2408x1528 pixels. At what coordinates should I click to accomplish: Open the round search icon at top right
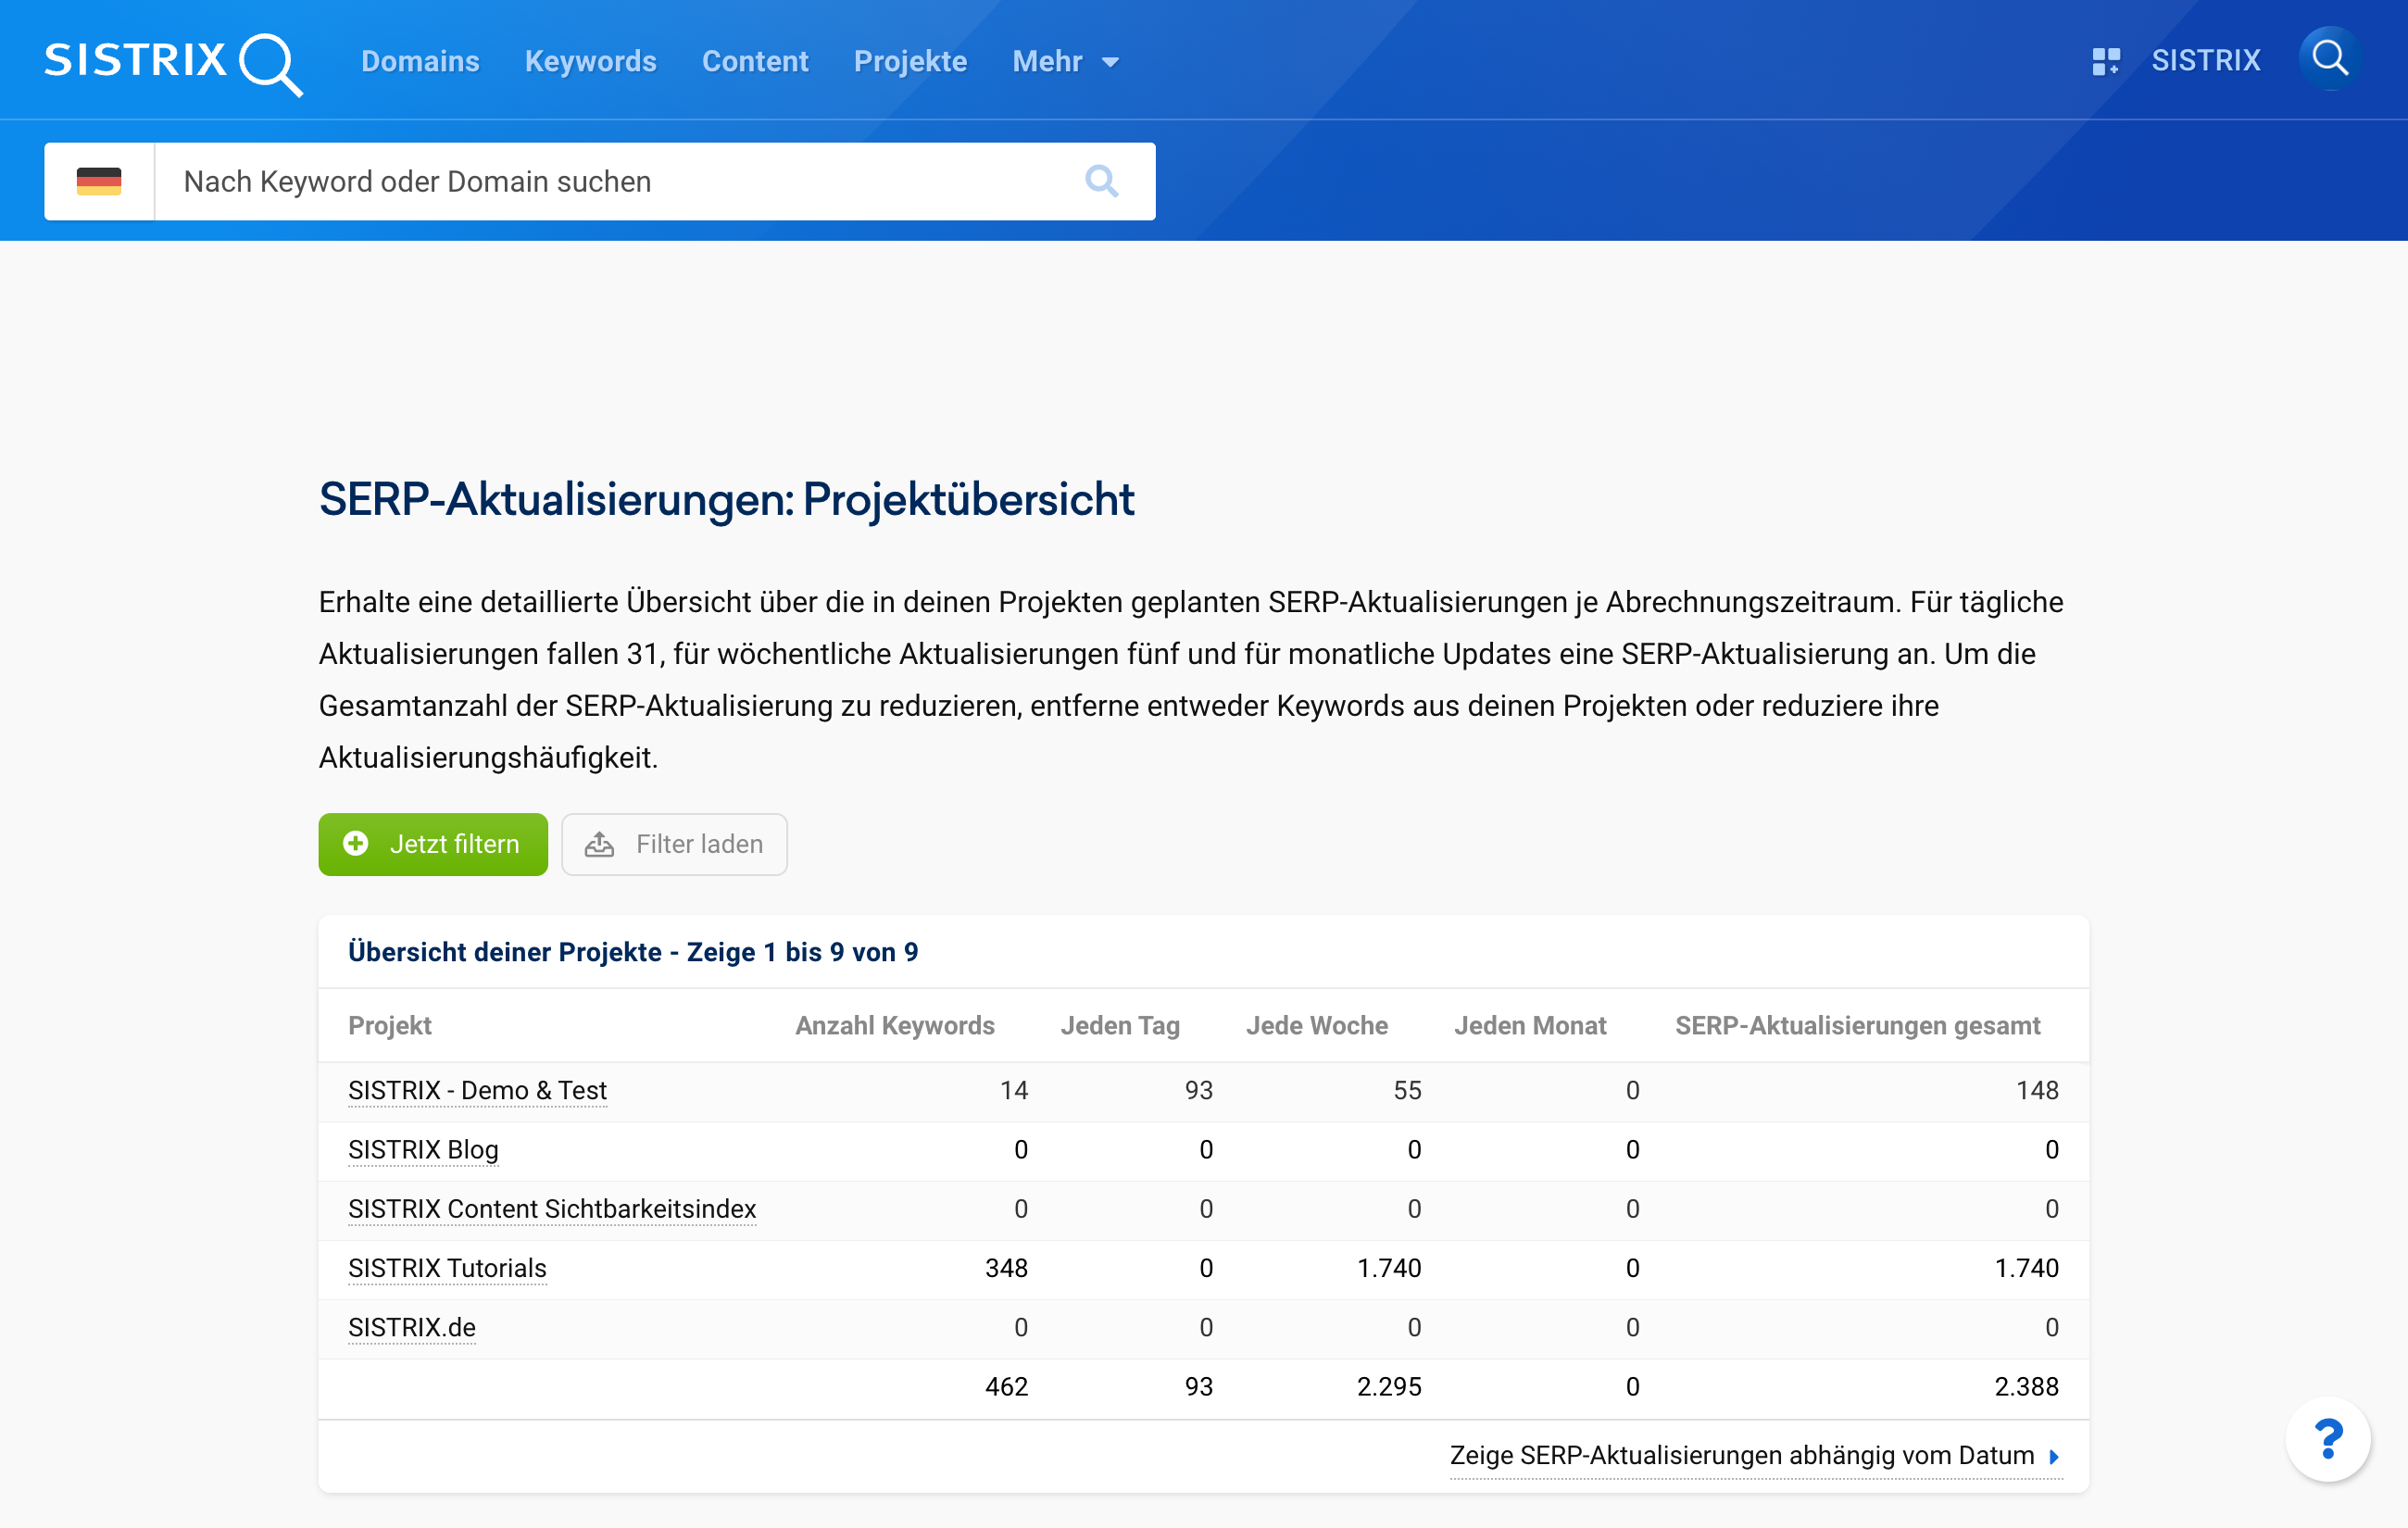(2330, 59)
